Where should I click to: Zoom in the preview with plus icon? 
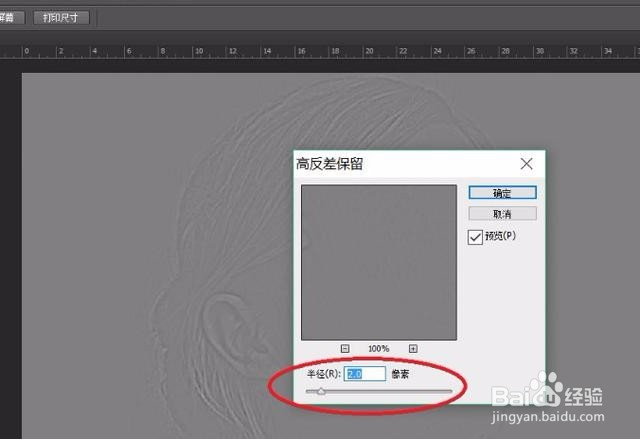tap(413, 348)
